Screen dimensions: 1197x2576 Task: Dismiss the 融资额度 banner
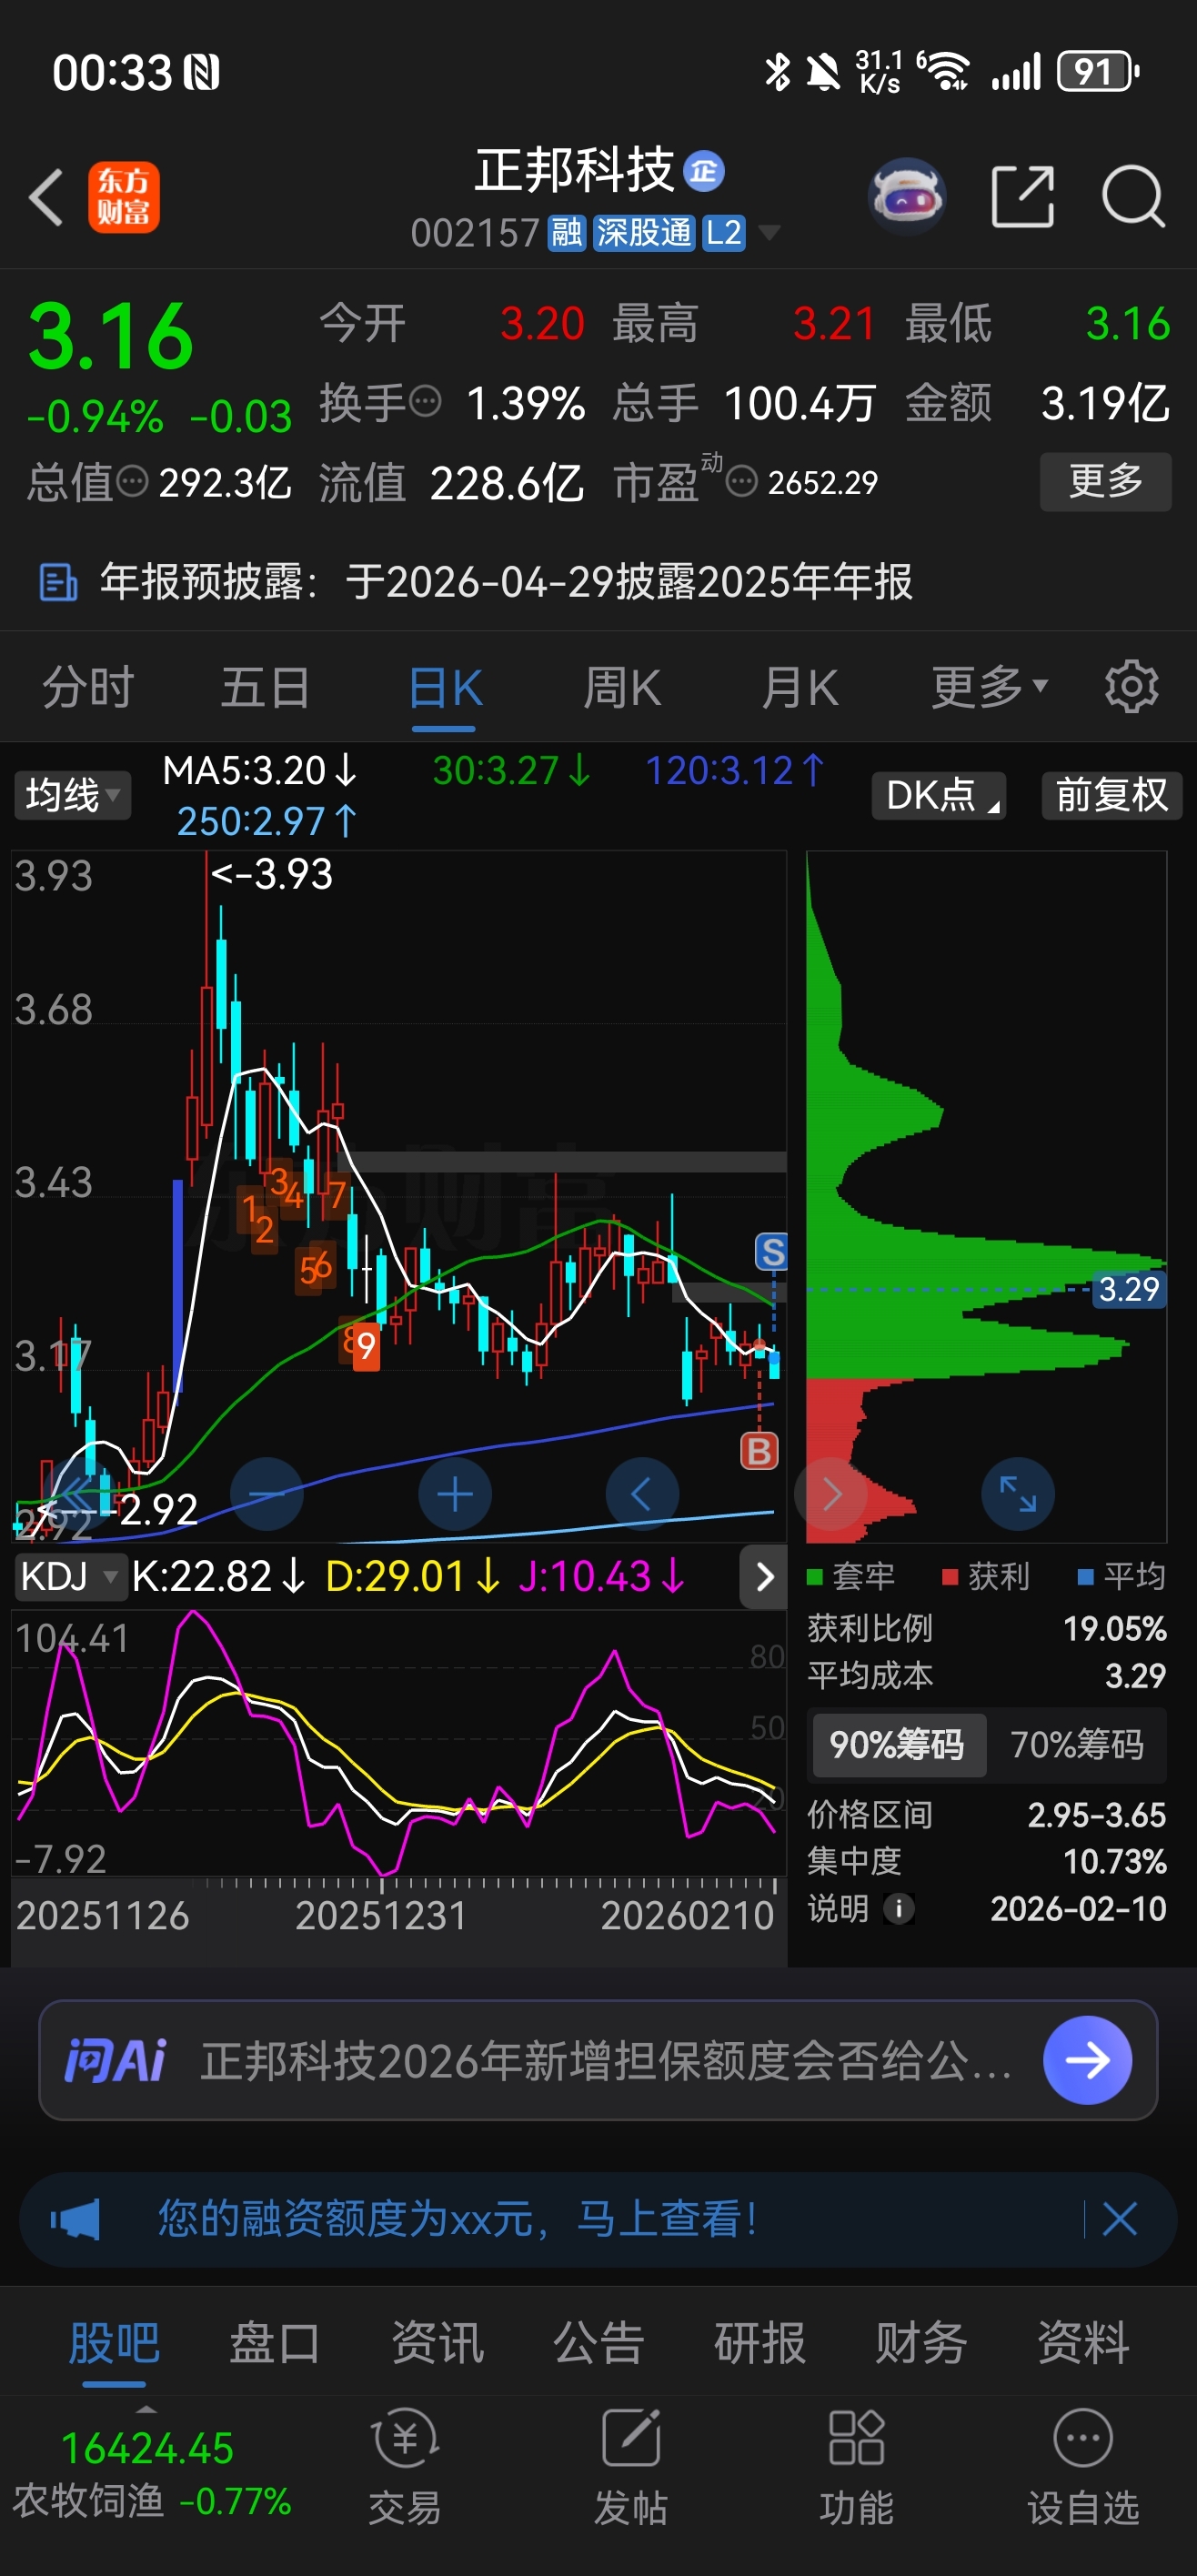1119,2219
